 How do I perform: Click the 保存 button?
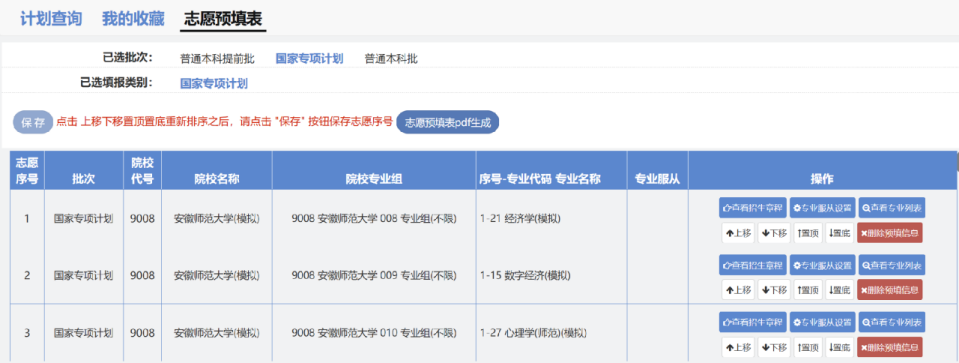[x=33, y=122]
